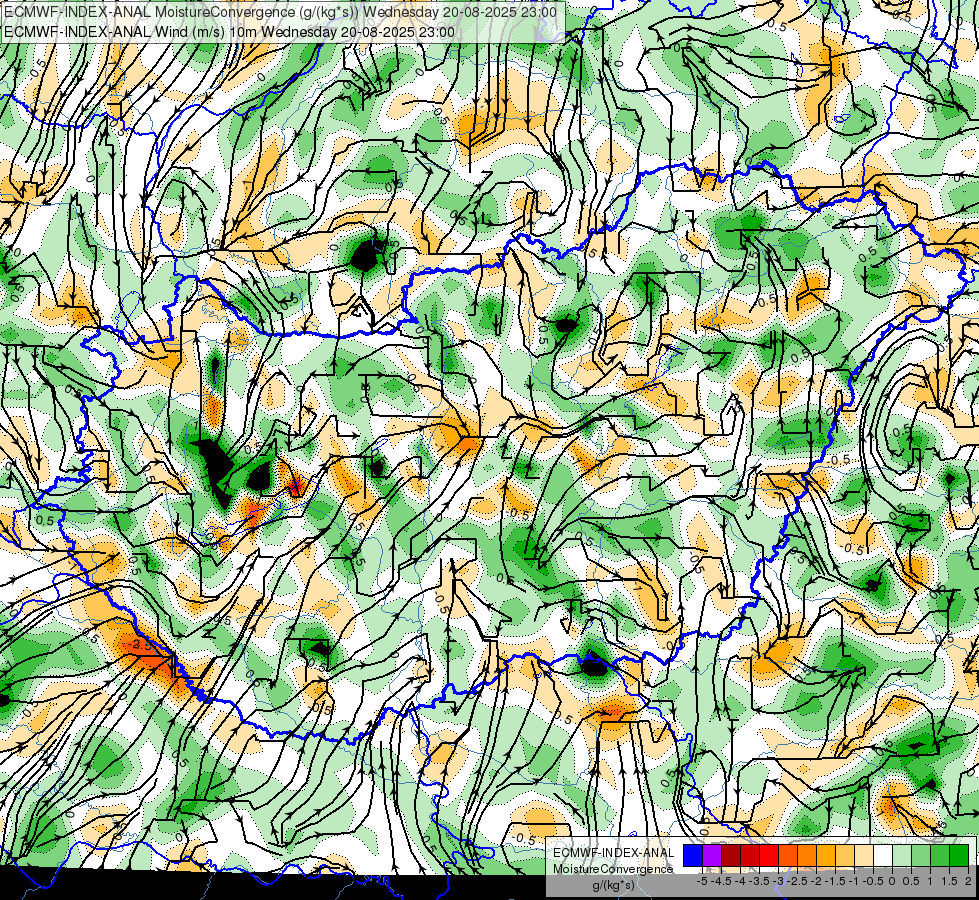Click MoistureConvergence label in the legend box
The image size is (979, 900).
[613, 869]
